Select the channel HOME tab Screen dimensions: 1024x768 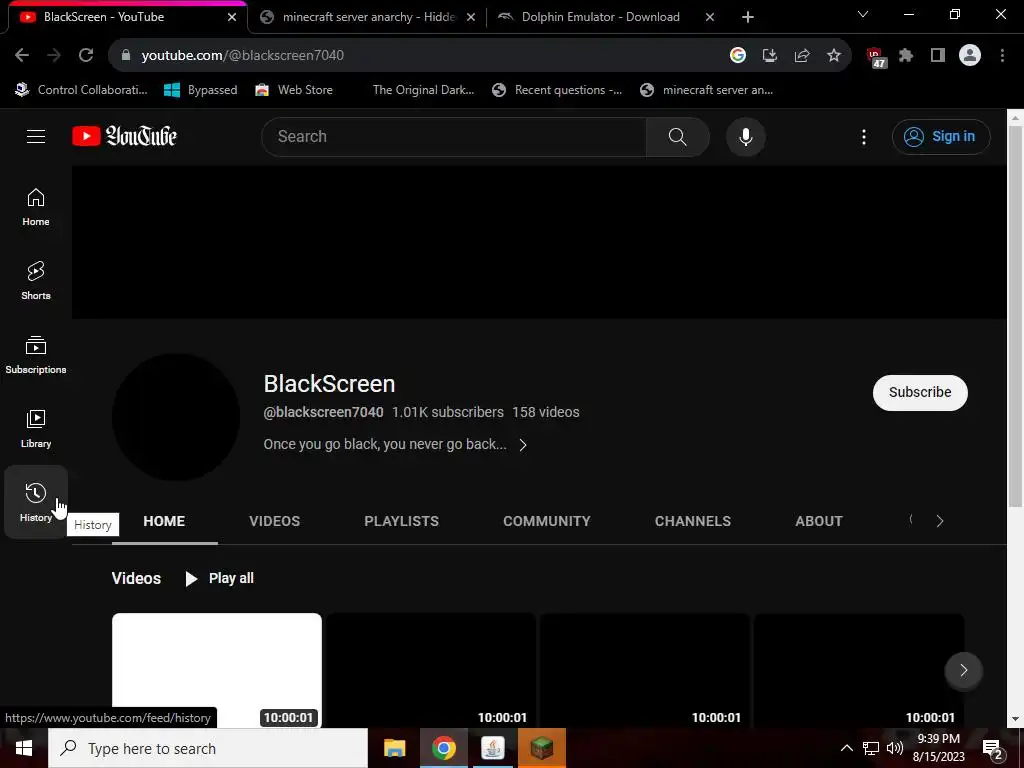(164, 521)
